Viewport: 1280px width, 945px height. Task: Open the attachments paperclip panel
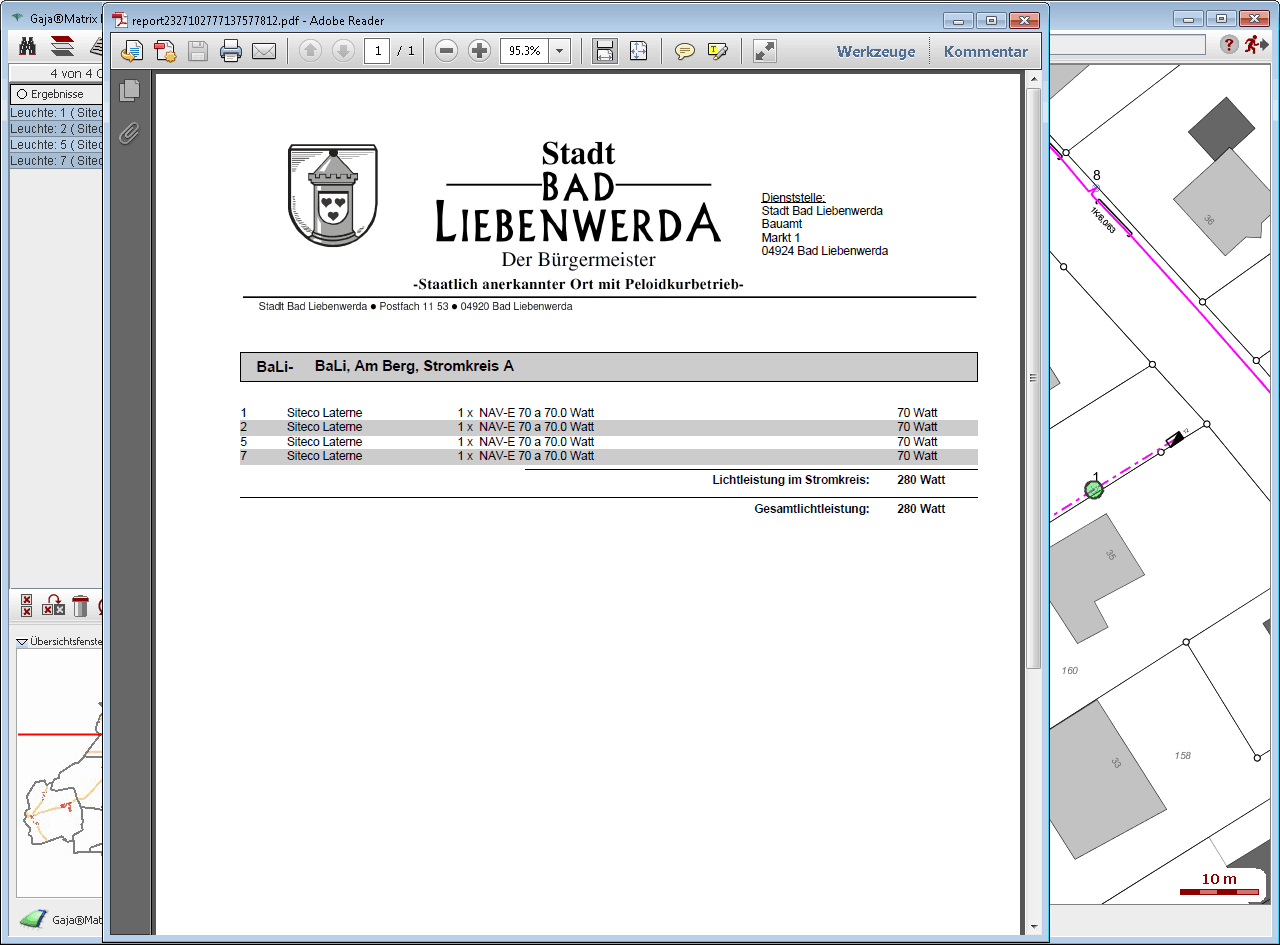[x=129, y=133]
